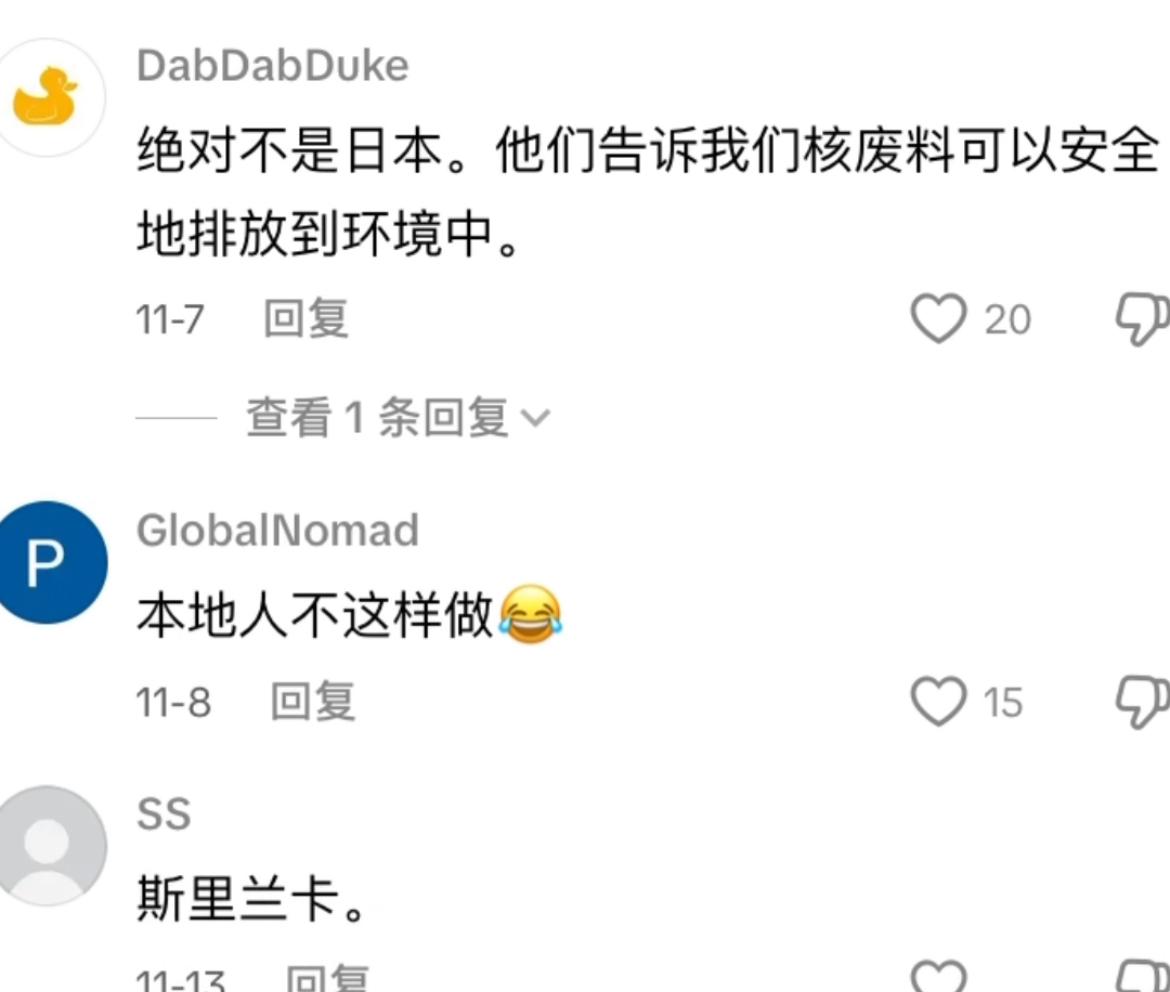The image size is (1170, 992).
Task: Reply to SS's comment via 回复
Action: tap(328, 979)
